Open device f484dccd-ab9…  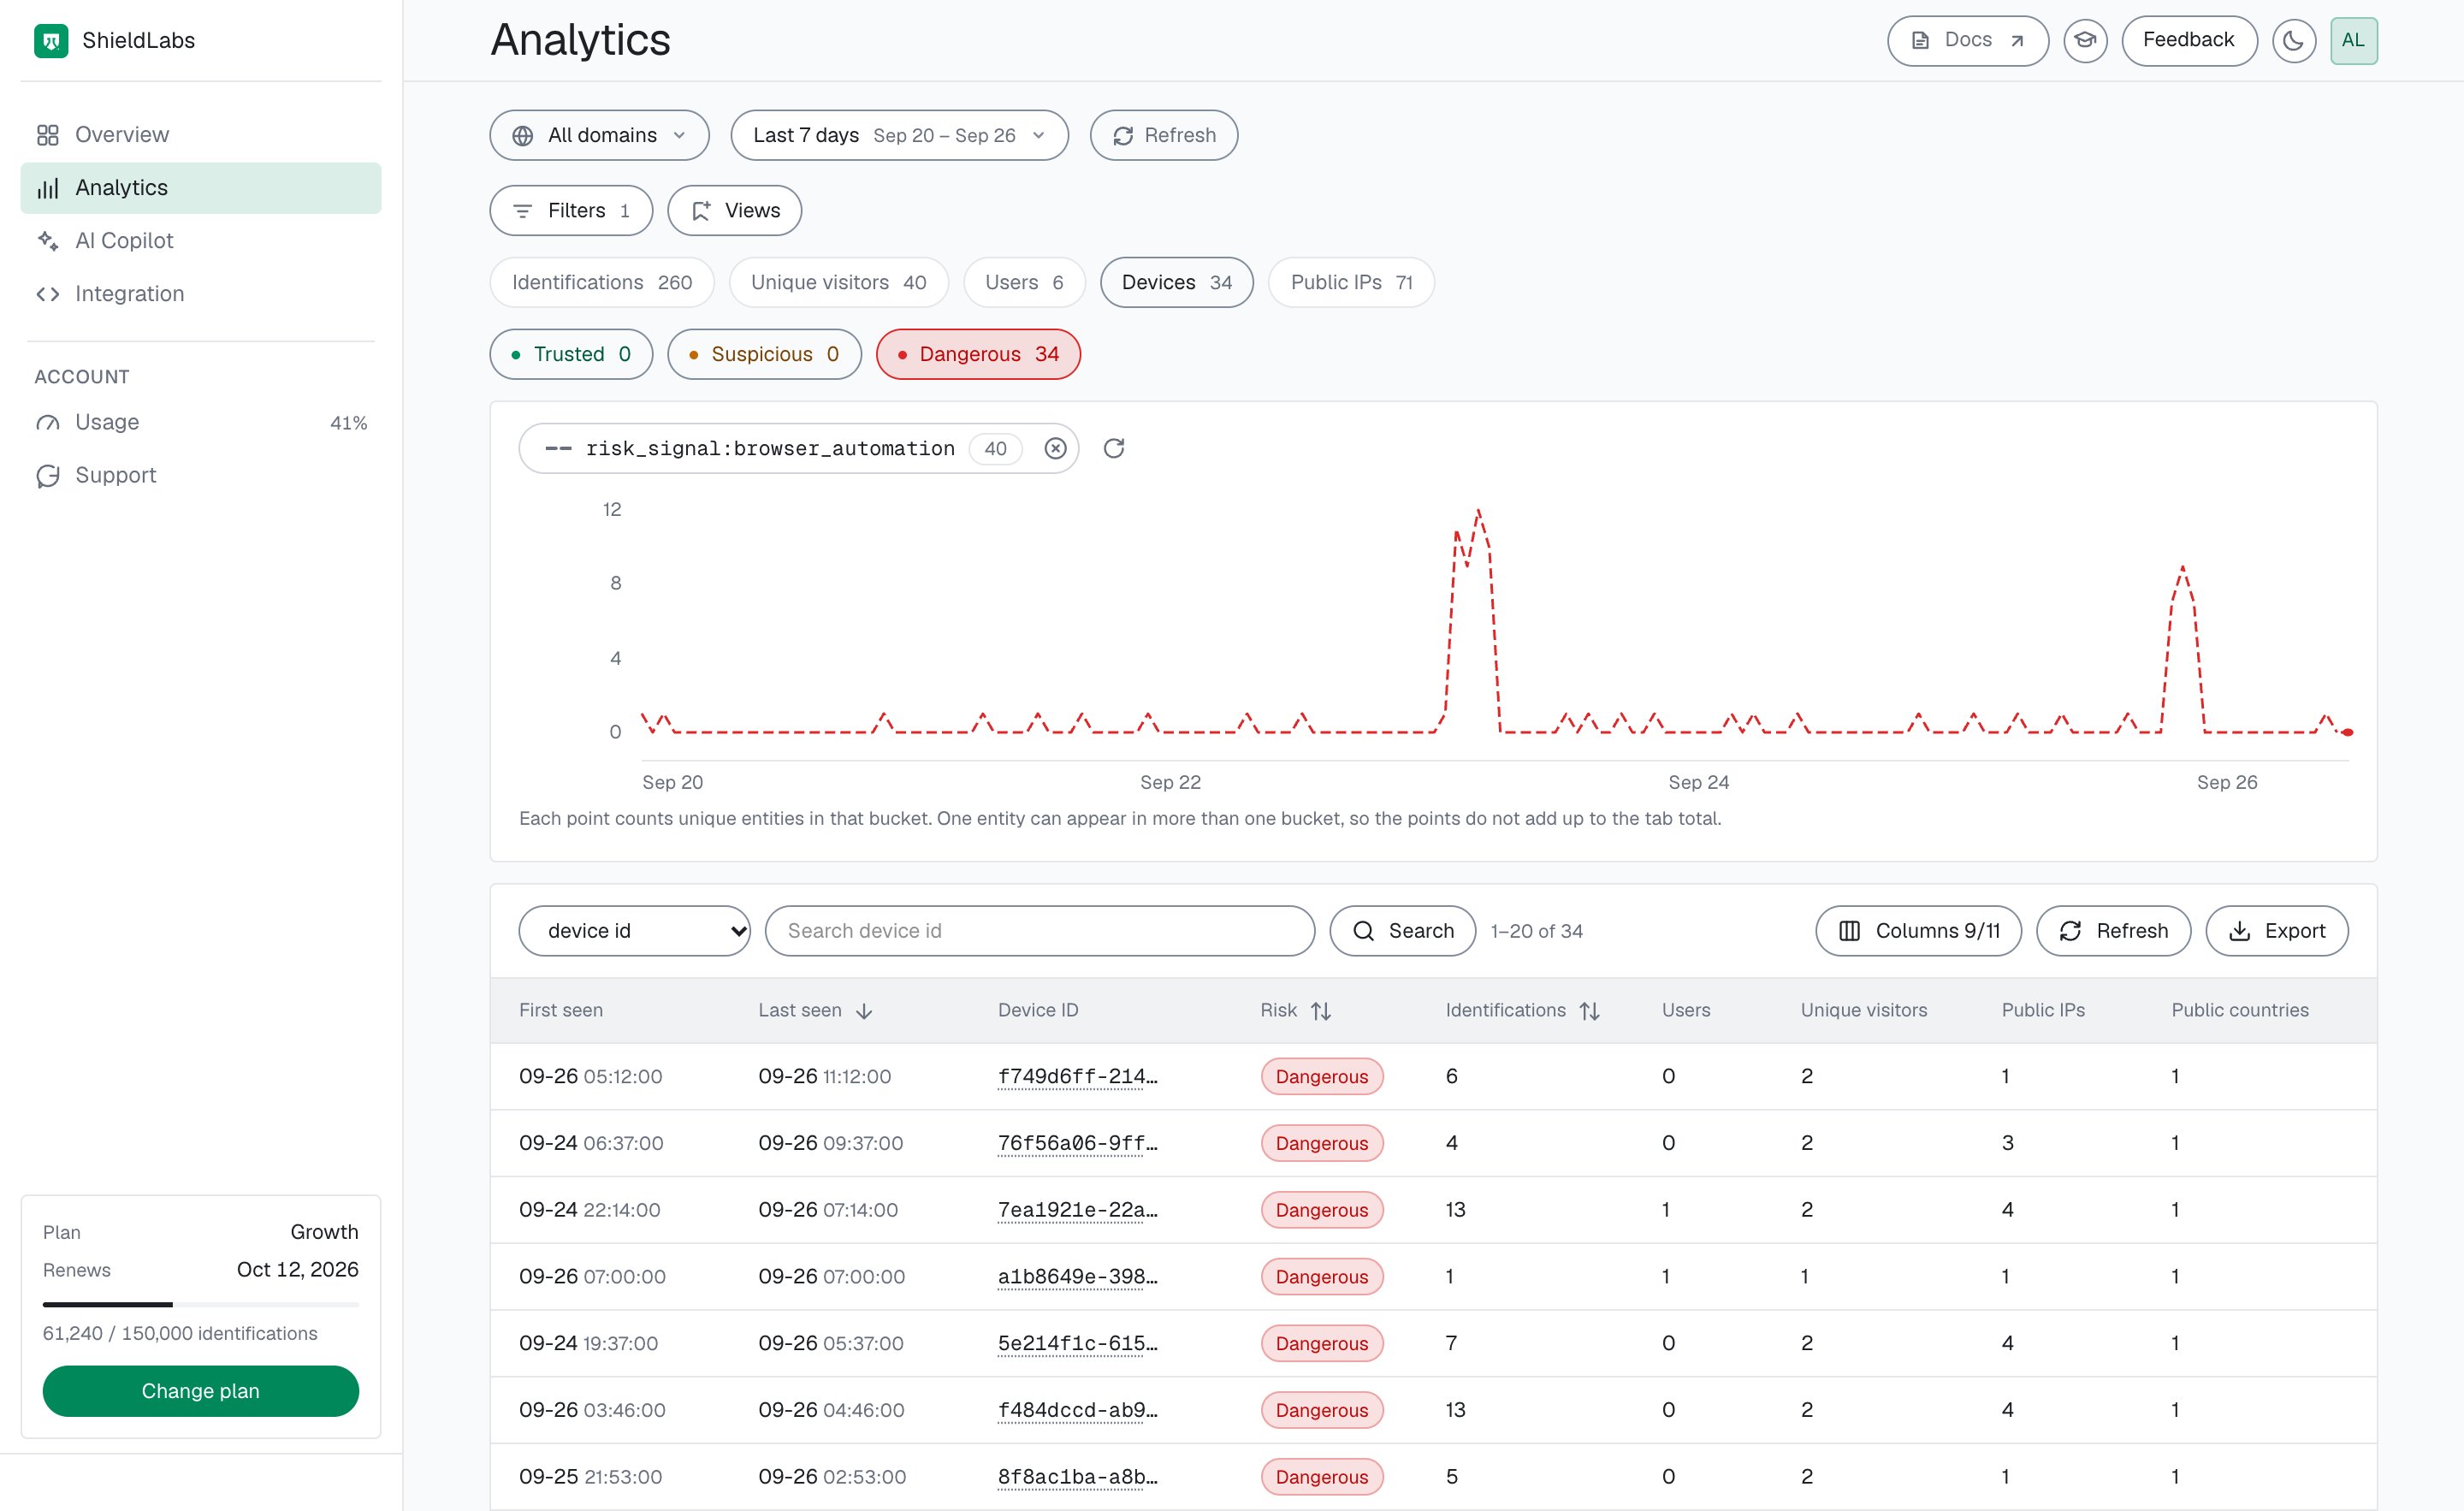pos(1077,1410)
